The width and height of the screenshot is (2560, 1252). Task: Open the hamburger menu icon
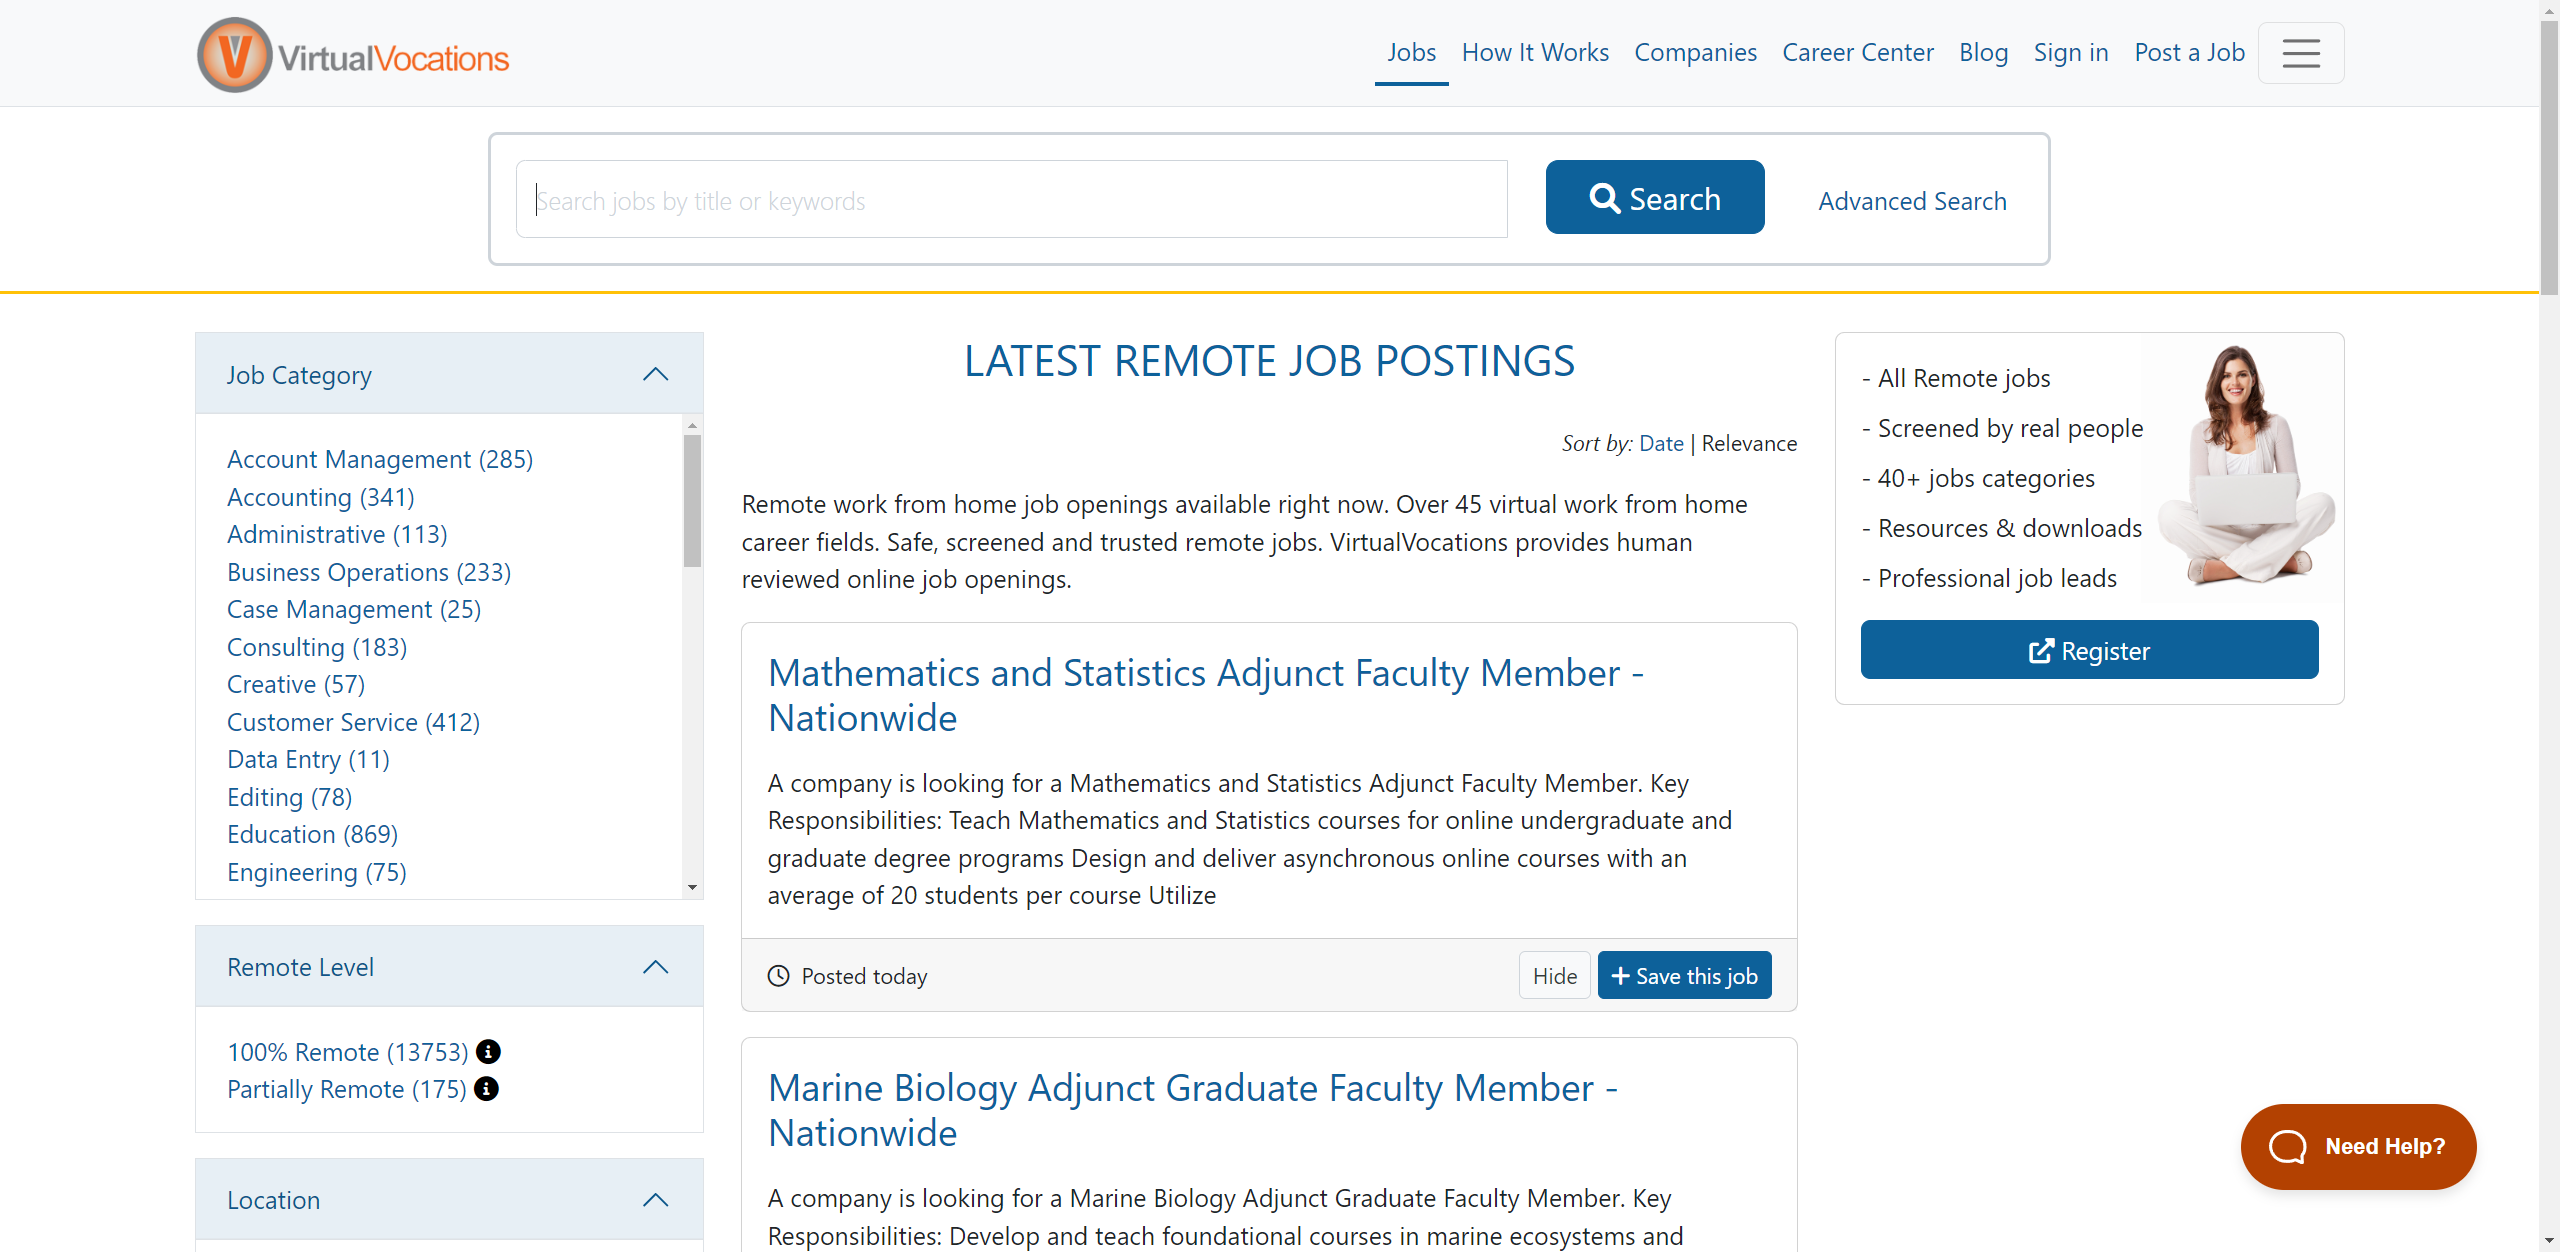tap(2300, 53)
